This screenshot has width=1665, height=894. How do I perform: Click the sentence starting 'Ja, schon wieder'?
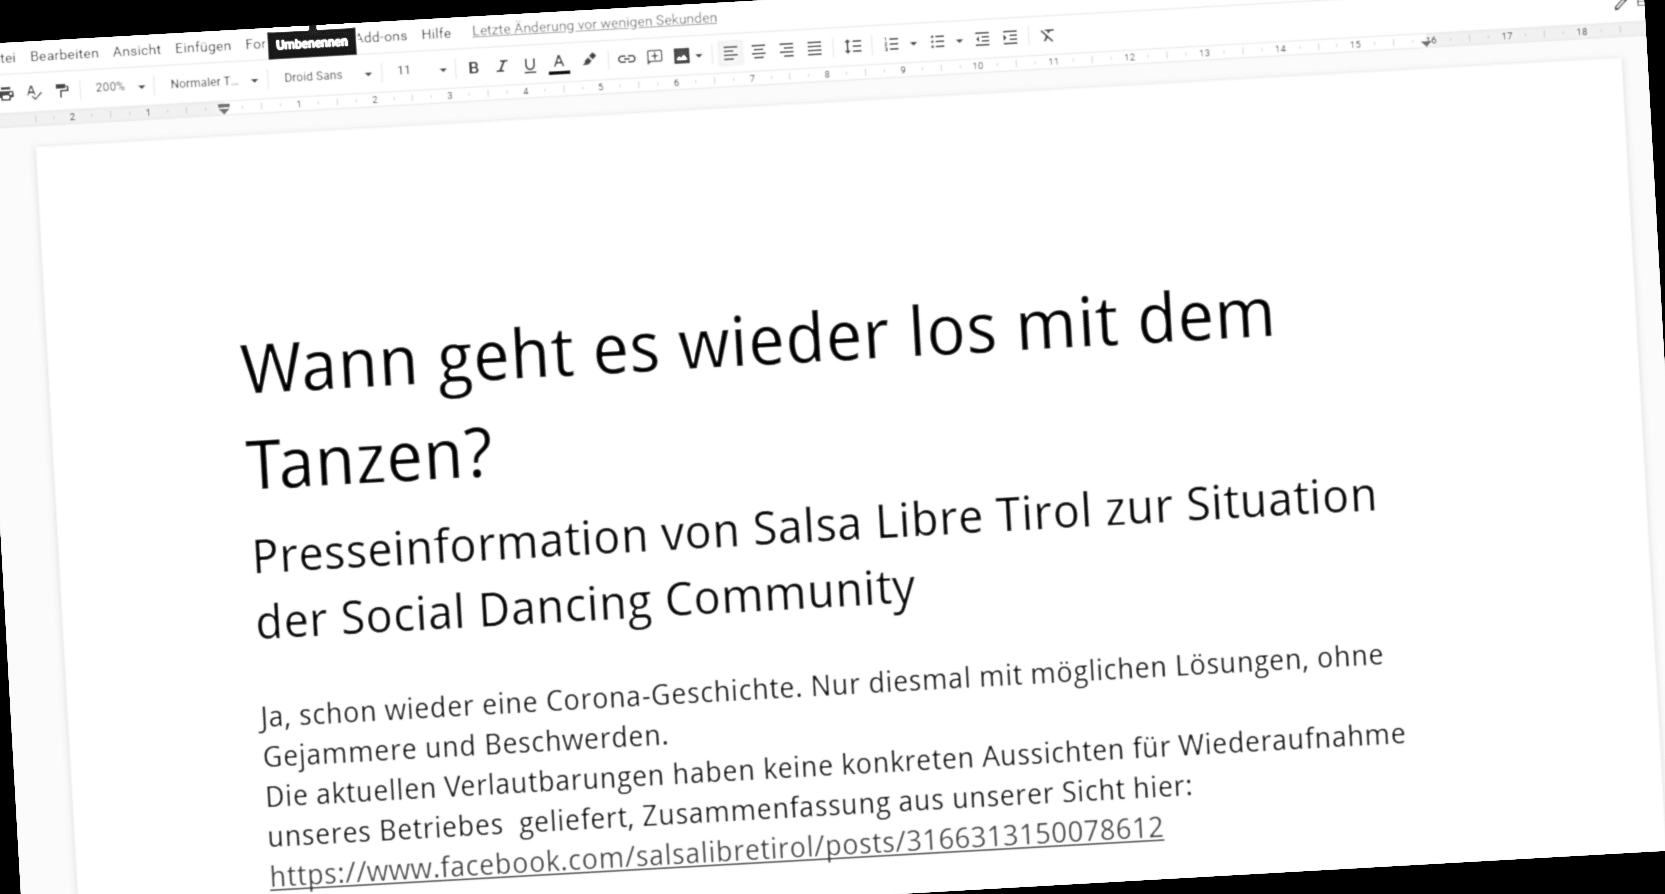(x=821, y=686)
